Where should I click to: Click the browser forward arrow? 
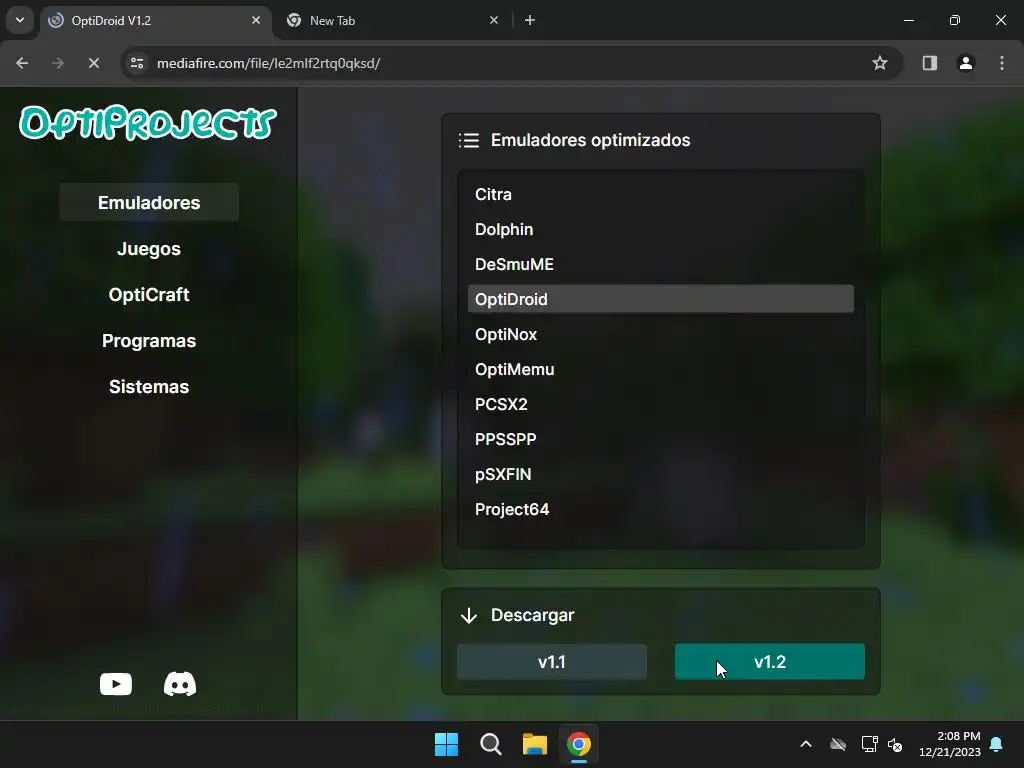(58, 63)
